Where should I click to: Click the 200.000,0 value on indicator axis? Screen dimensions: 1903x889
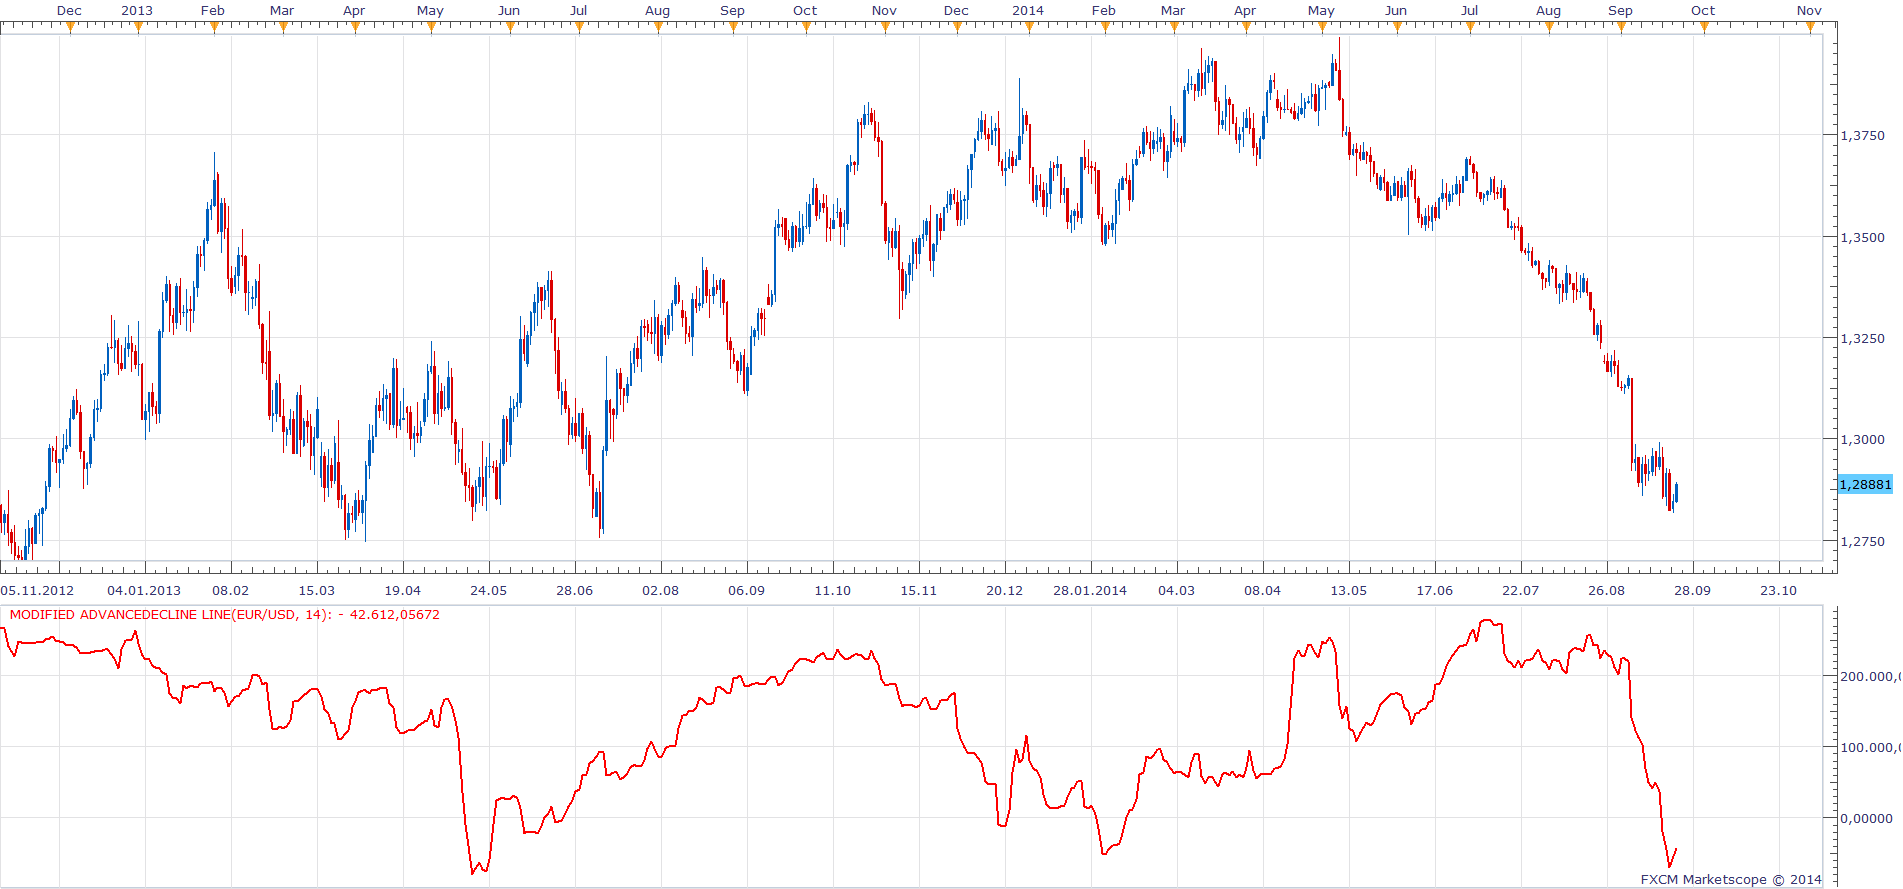pos(1871,676)
